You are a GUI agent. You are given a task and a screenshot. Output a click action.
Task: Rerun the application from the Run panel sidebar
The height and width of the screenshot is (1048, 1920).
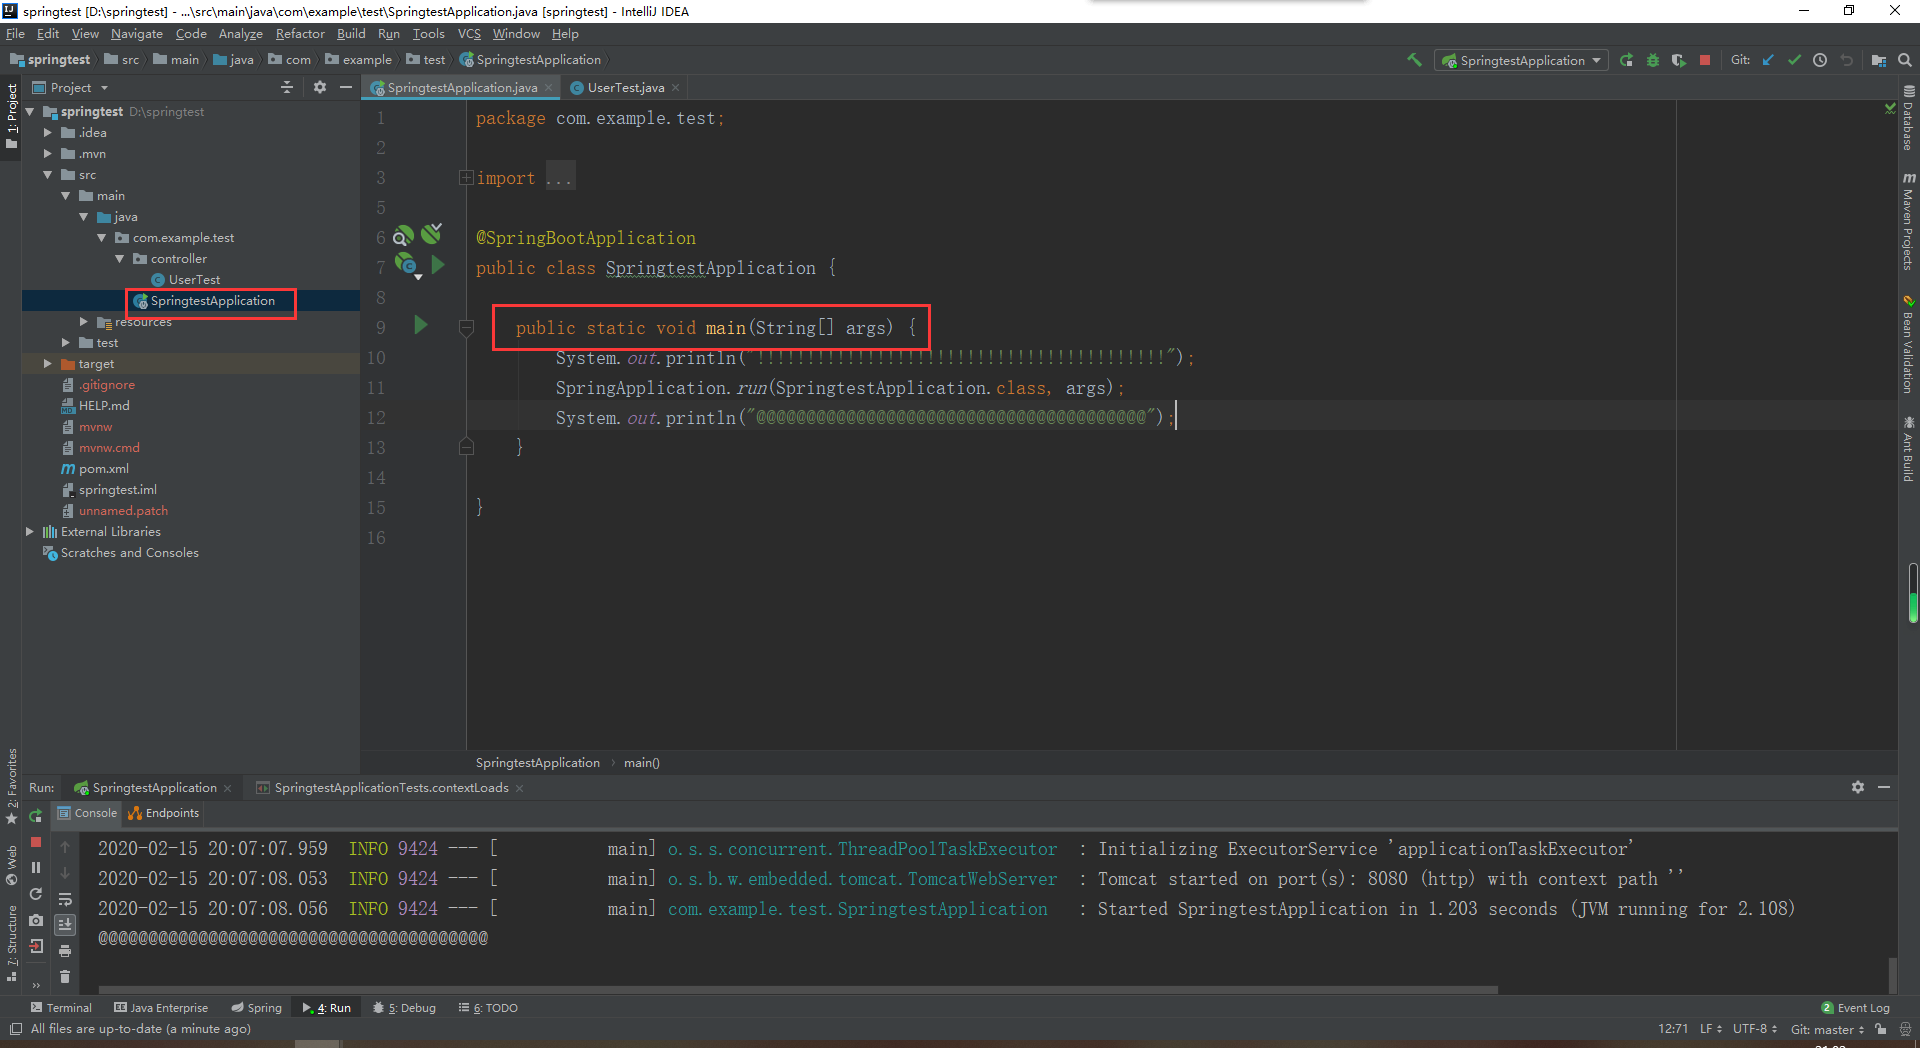pos(36,815)
